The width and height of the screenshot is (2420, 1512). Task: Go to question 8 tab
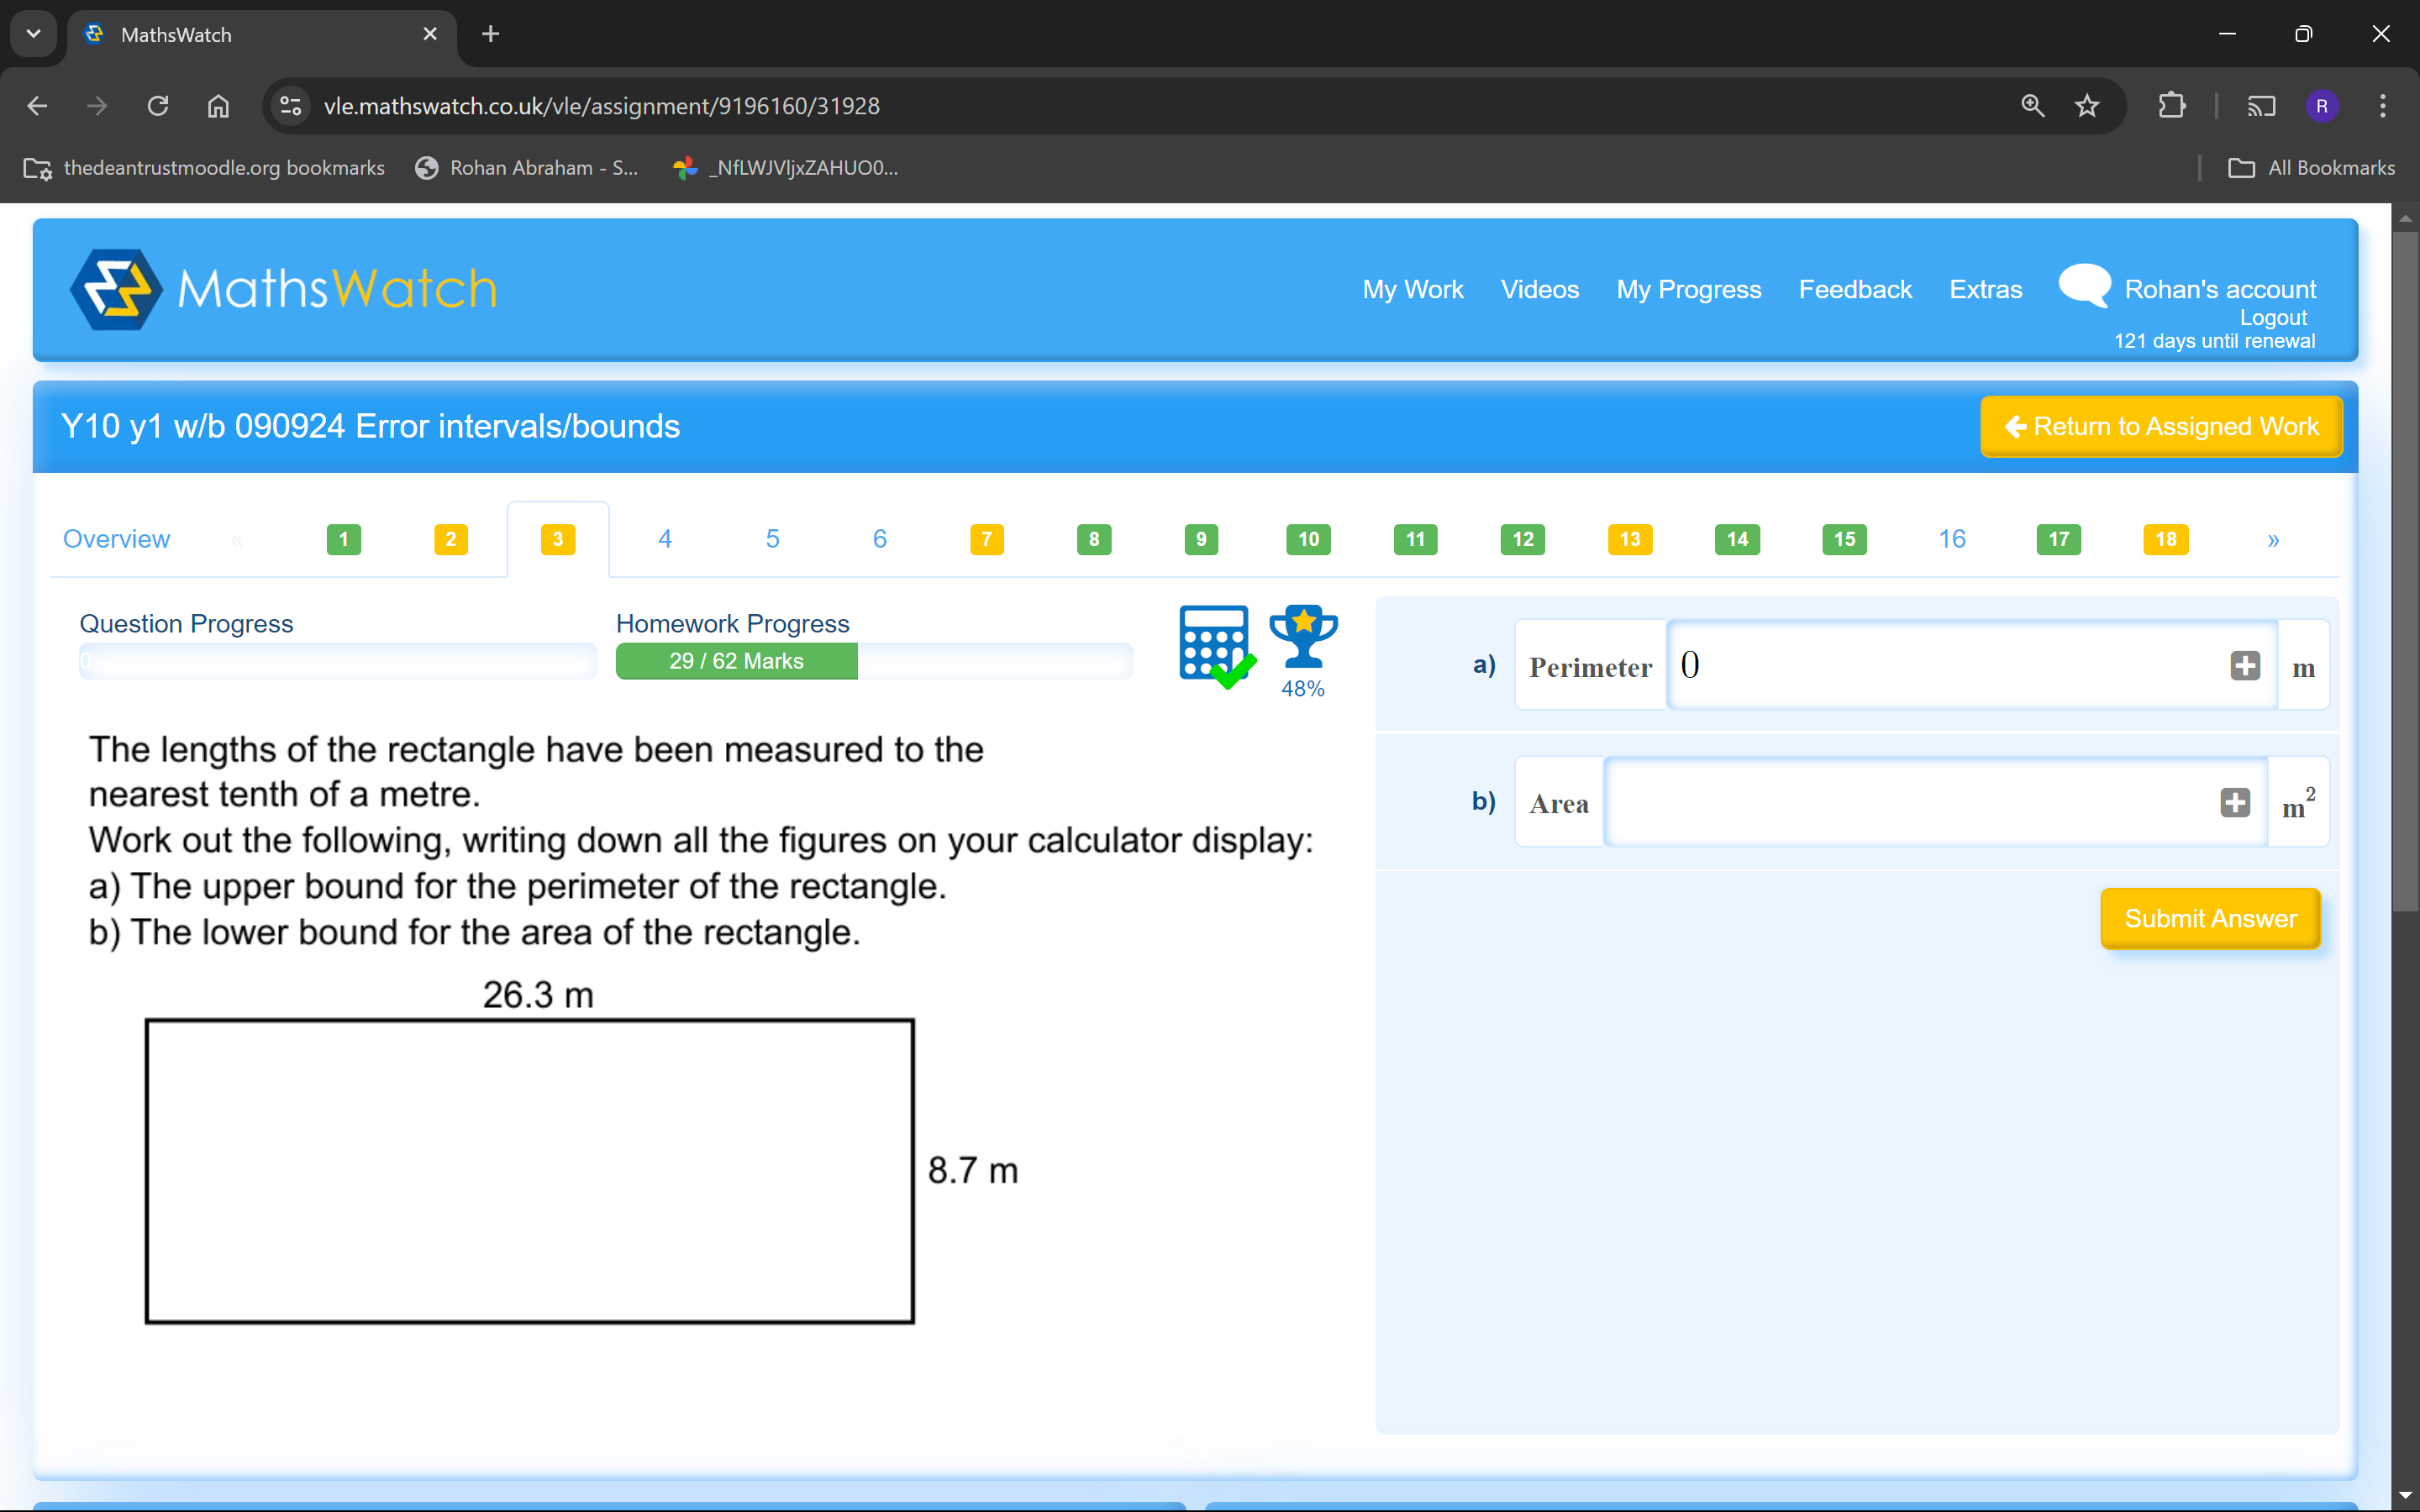pos(1094,540)
